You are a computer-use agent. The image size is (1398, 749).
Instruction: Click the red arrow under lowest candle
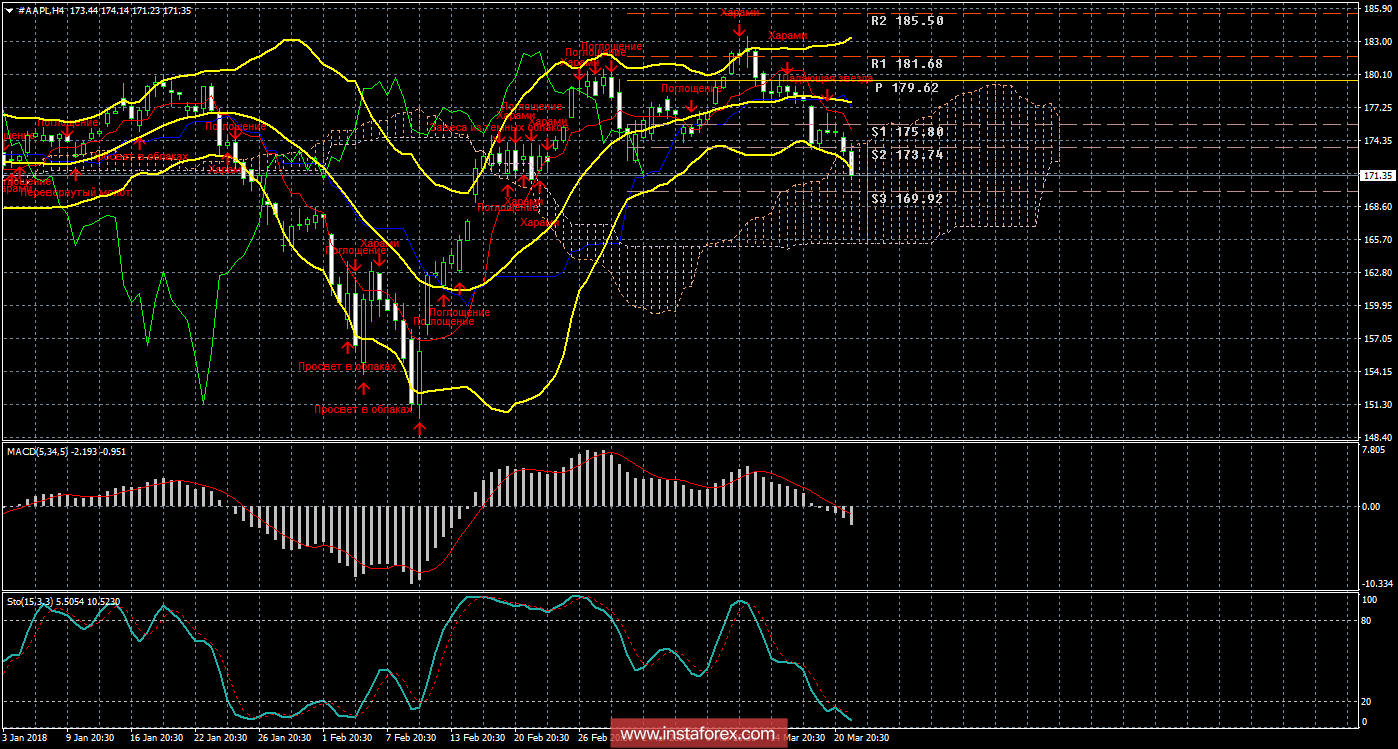(x=420, y=428)
